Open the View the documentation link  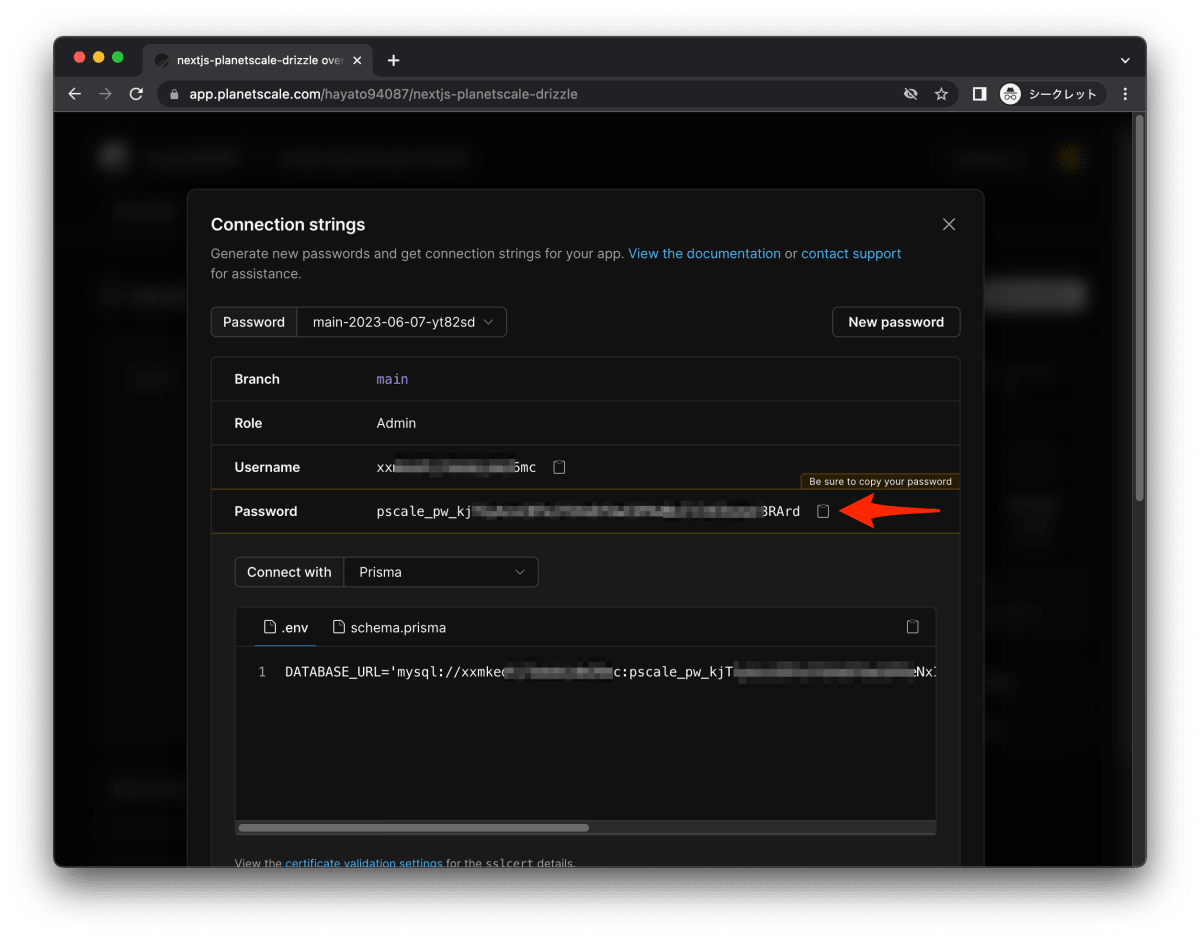pyautogui.click(x=704, y=254)
